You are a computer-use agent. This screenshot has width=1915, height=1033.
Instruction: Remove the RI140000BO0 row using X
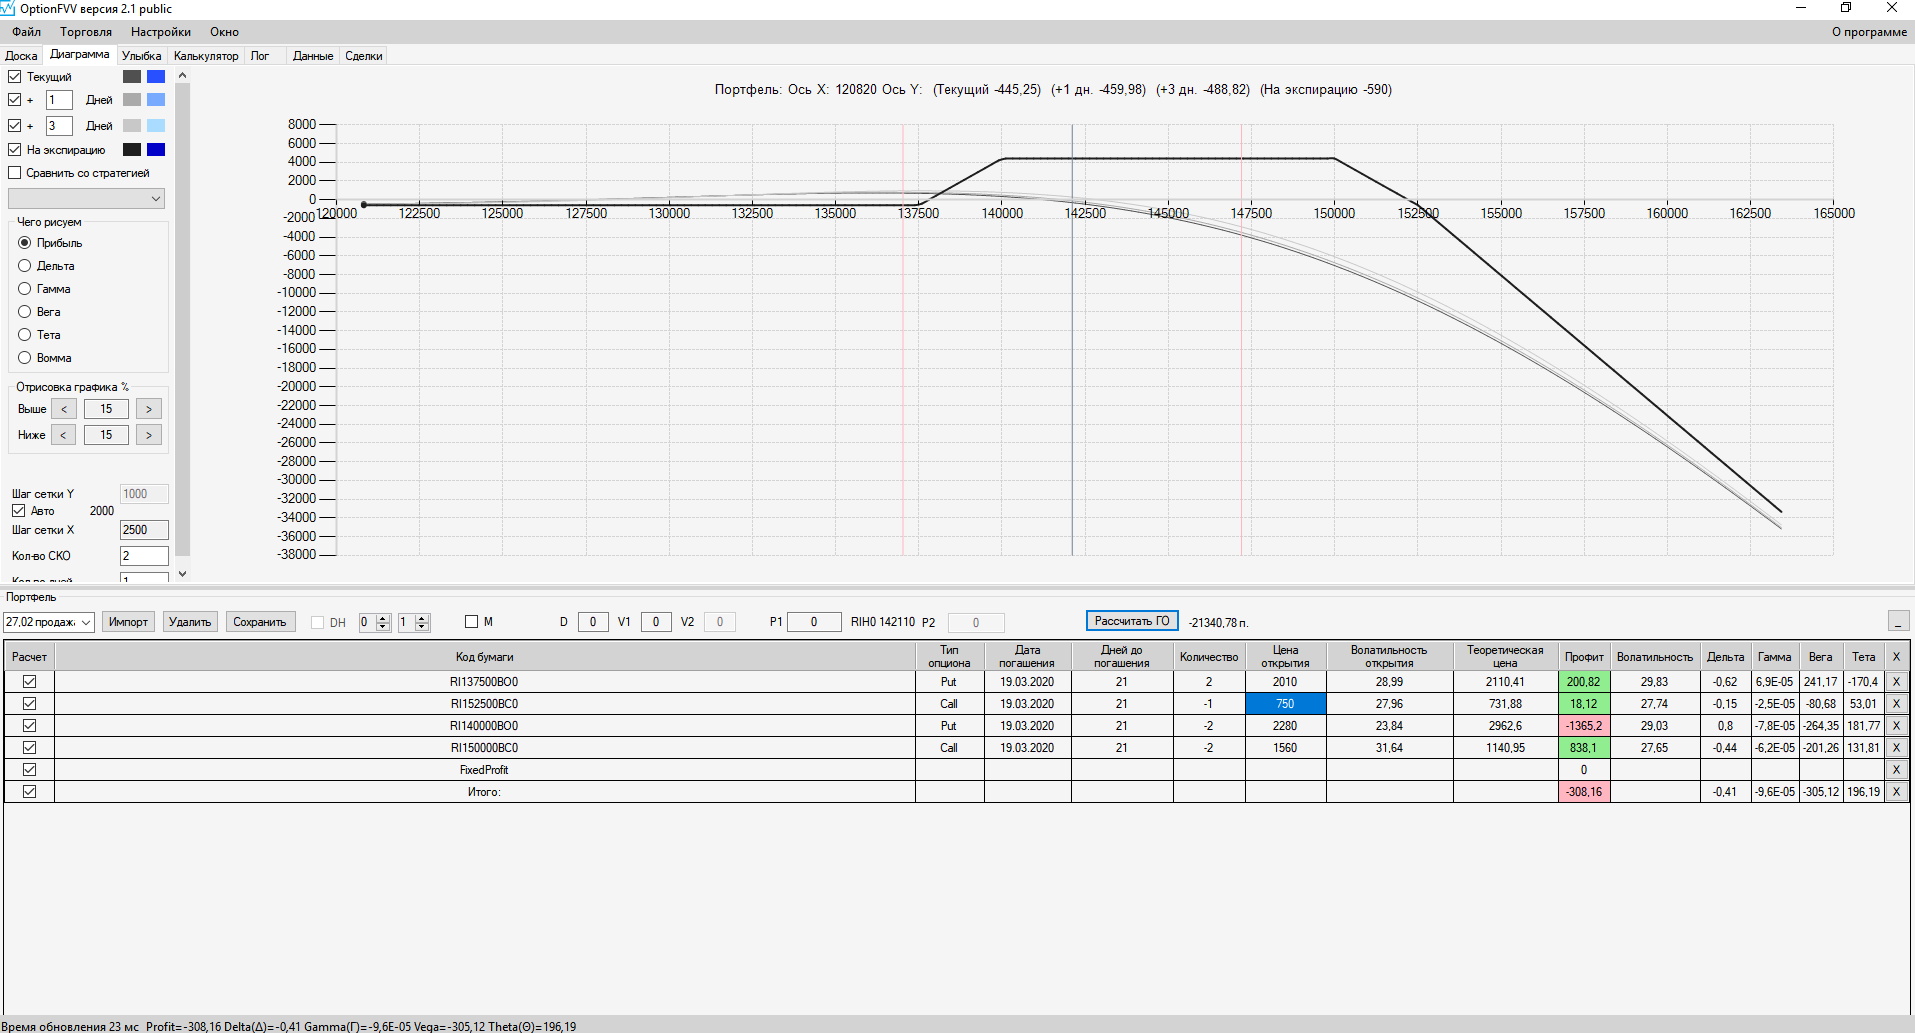click(x=1896, y=726)
